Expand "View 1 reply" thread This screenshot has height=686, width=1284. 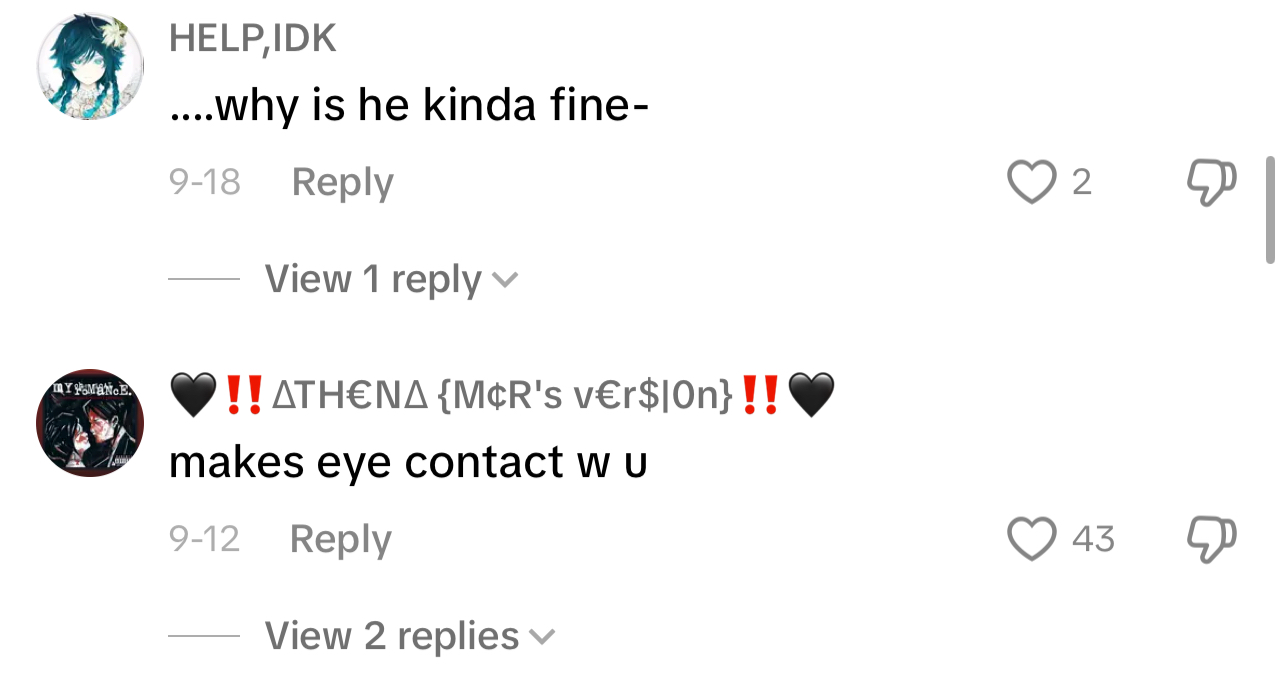[373, 280]
